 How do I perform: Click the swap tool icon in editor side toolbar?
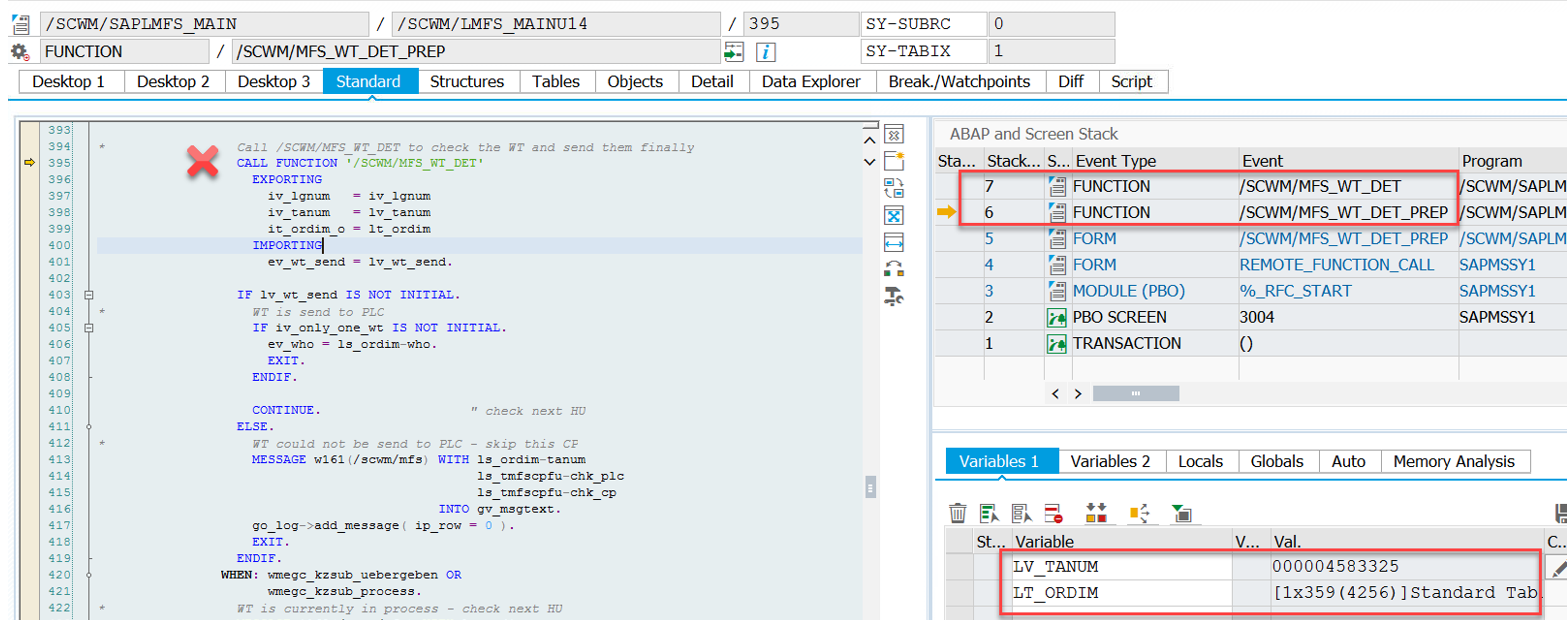click(895, 268)
